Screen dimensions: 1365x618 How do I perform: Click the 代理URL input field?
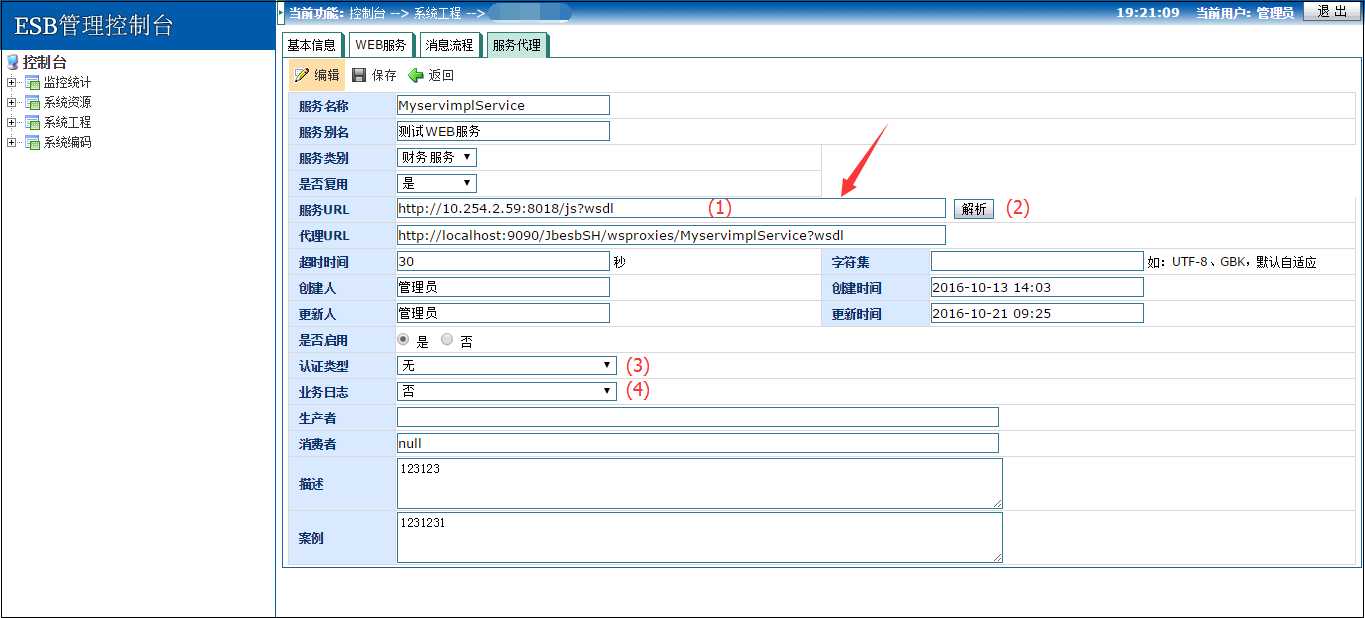pyautogui.click(x=671, y=235)
